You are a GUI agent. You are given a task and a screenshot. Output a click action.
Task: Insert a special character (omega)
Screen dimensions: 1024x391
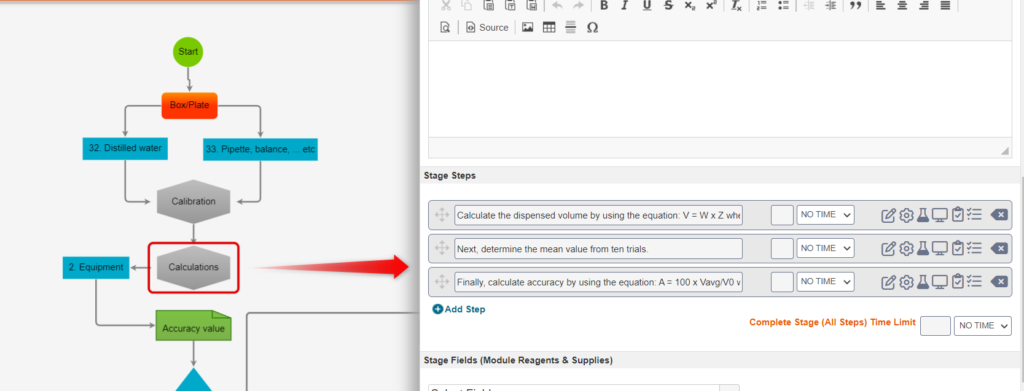[x=592, y=27]
